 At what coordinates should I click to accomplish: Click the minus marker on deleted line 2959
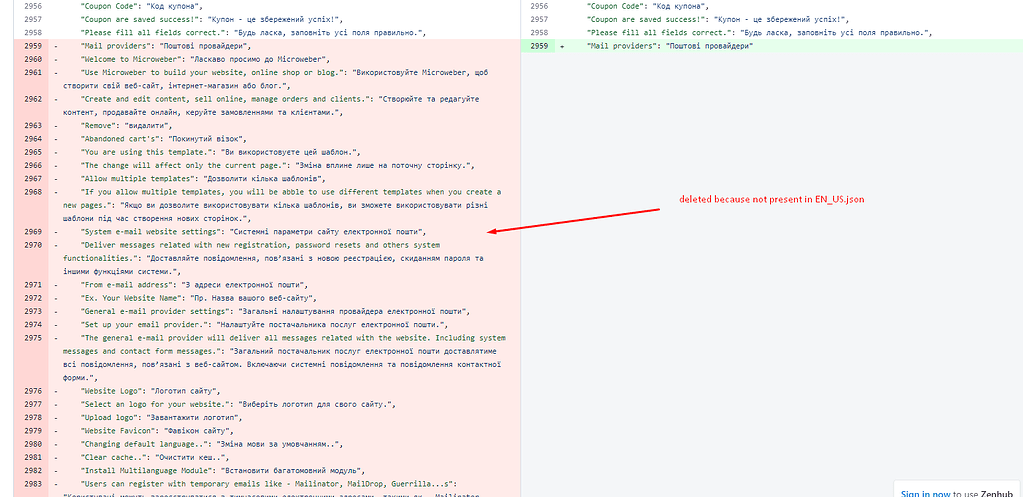click(x=56, y=46)
